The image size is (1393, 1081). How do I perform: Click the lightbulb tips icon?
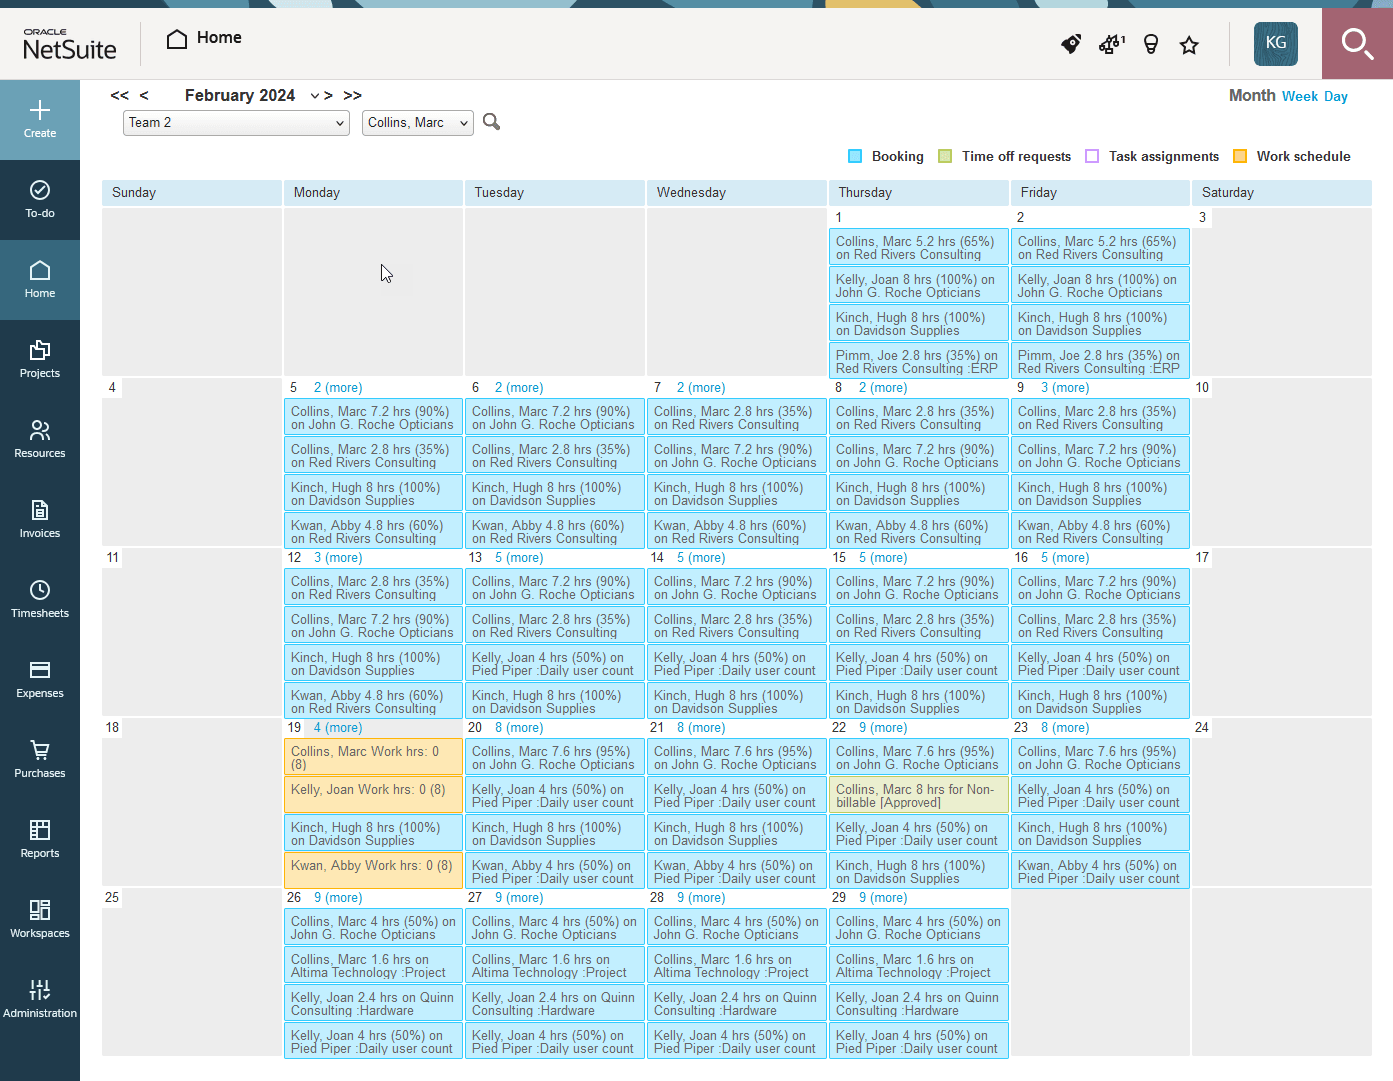coord(1151,44)
